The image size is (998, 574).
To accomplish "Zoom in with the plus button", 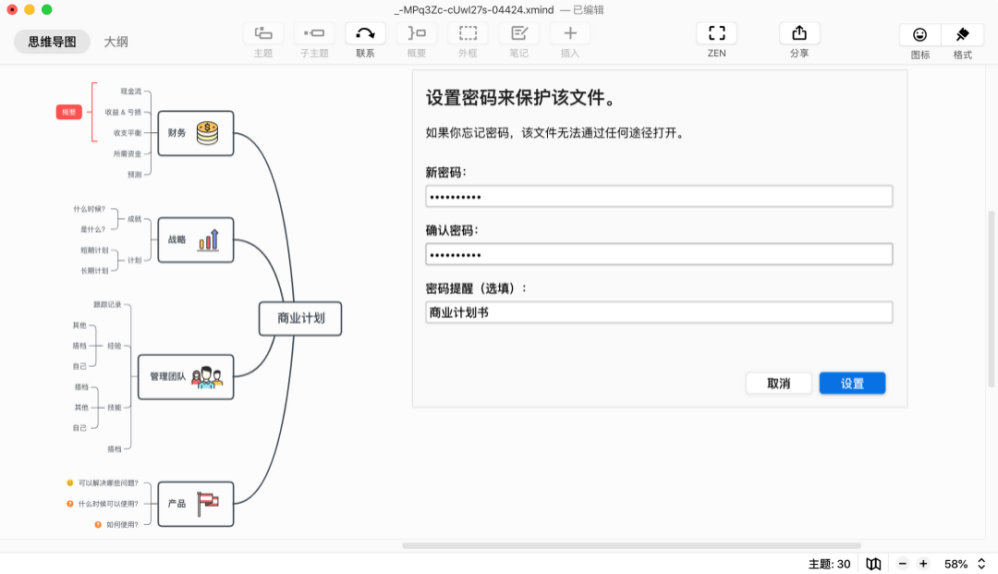I will [x=923, y=564].
